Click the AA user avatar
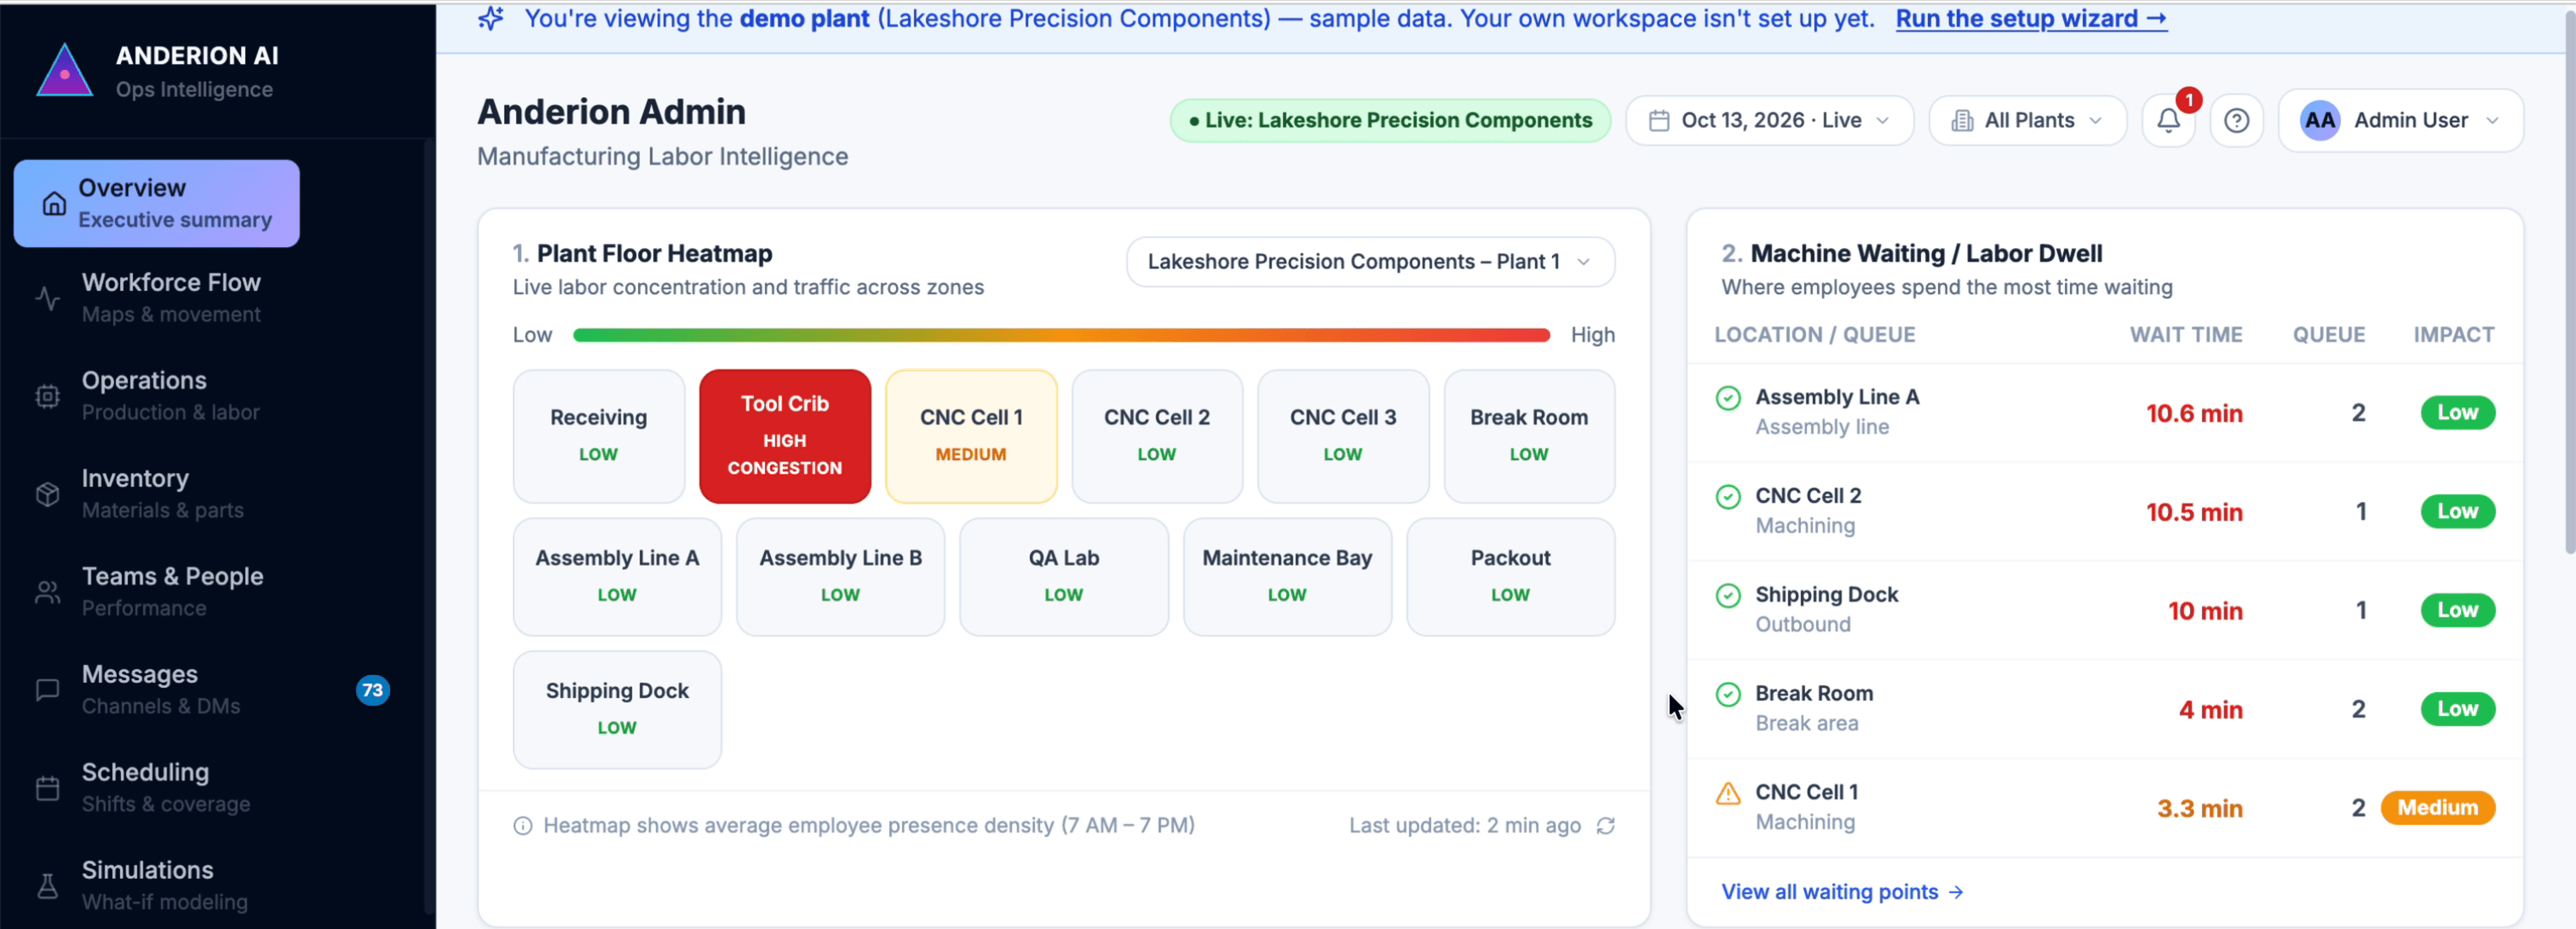 (2320, 121)
